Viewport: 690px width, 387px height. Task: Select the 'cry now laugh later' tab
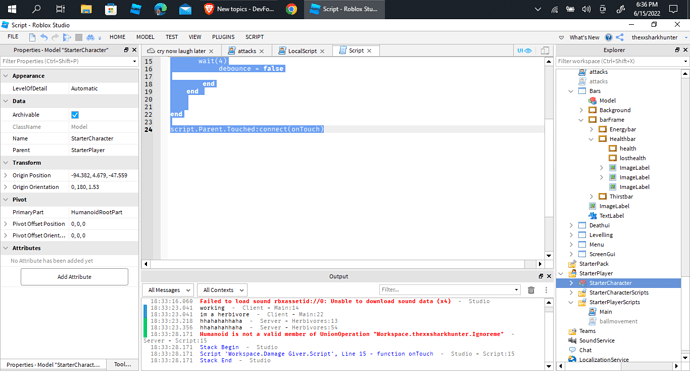pos(181,51)
